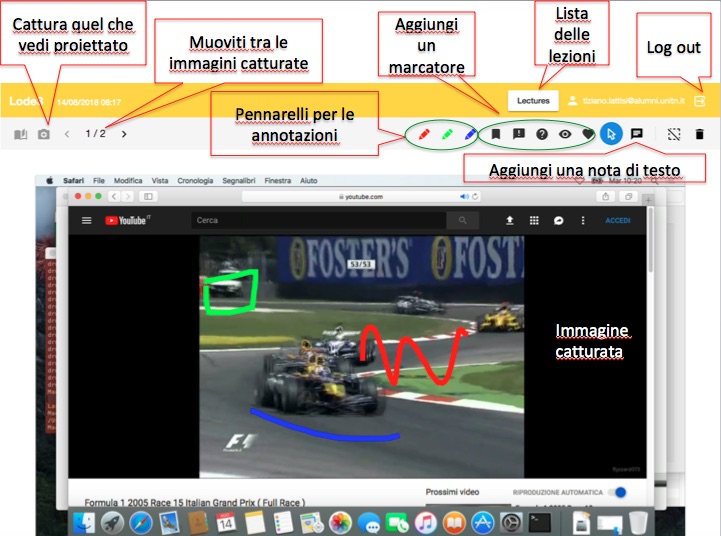The height and width of the screenshot is (536, 721).
Task: Open System Preferences gear in the Dock
Action: pyautogui.click(x=511, y=523)
